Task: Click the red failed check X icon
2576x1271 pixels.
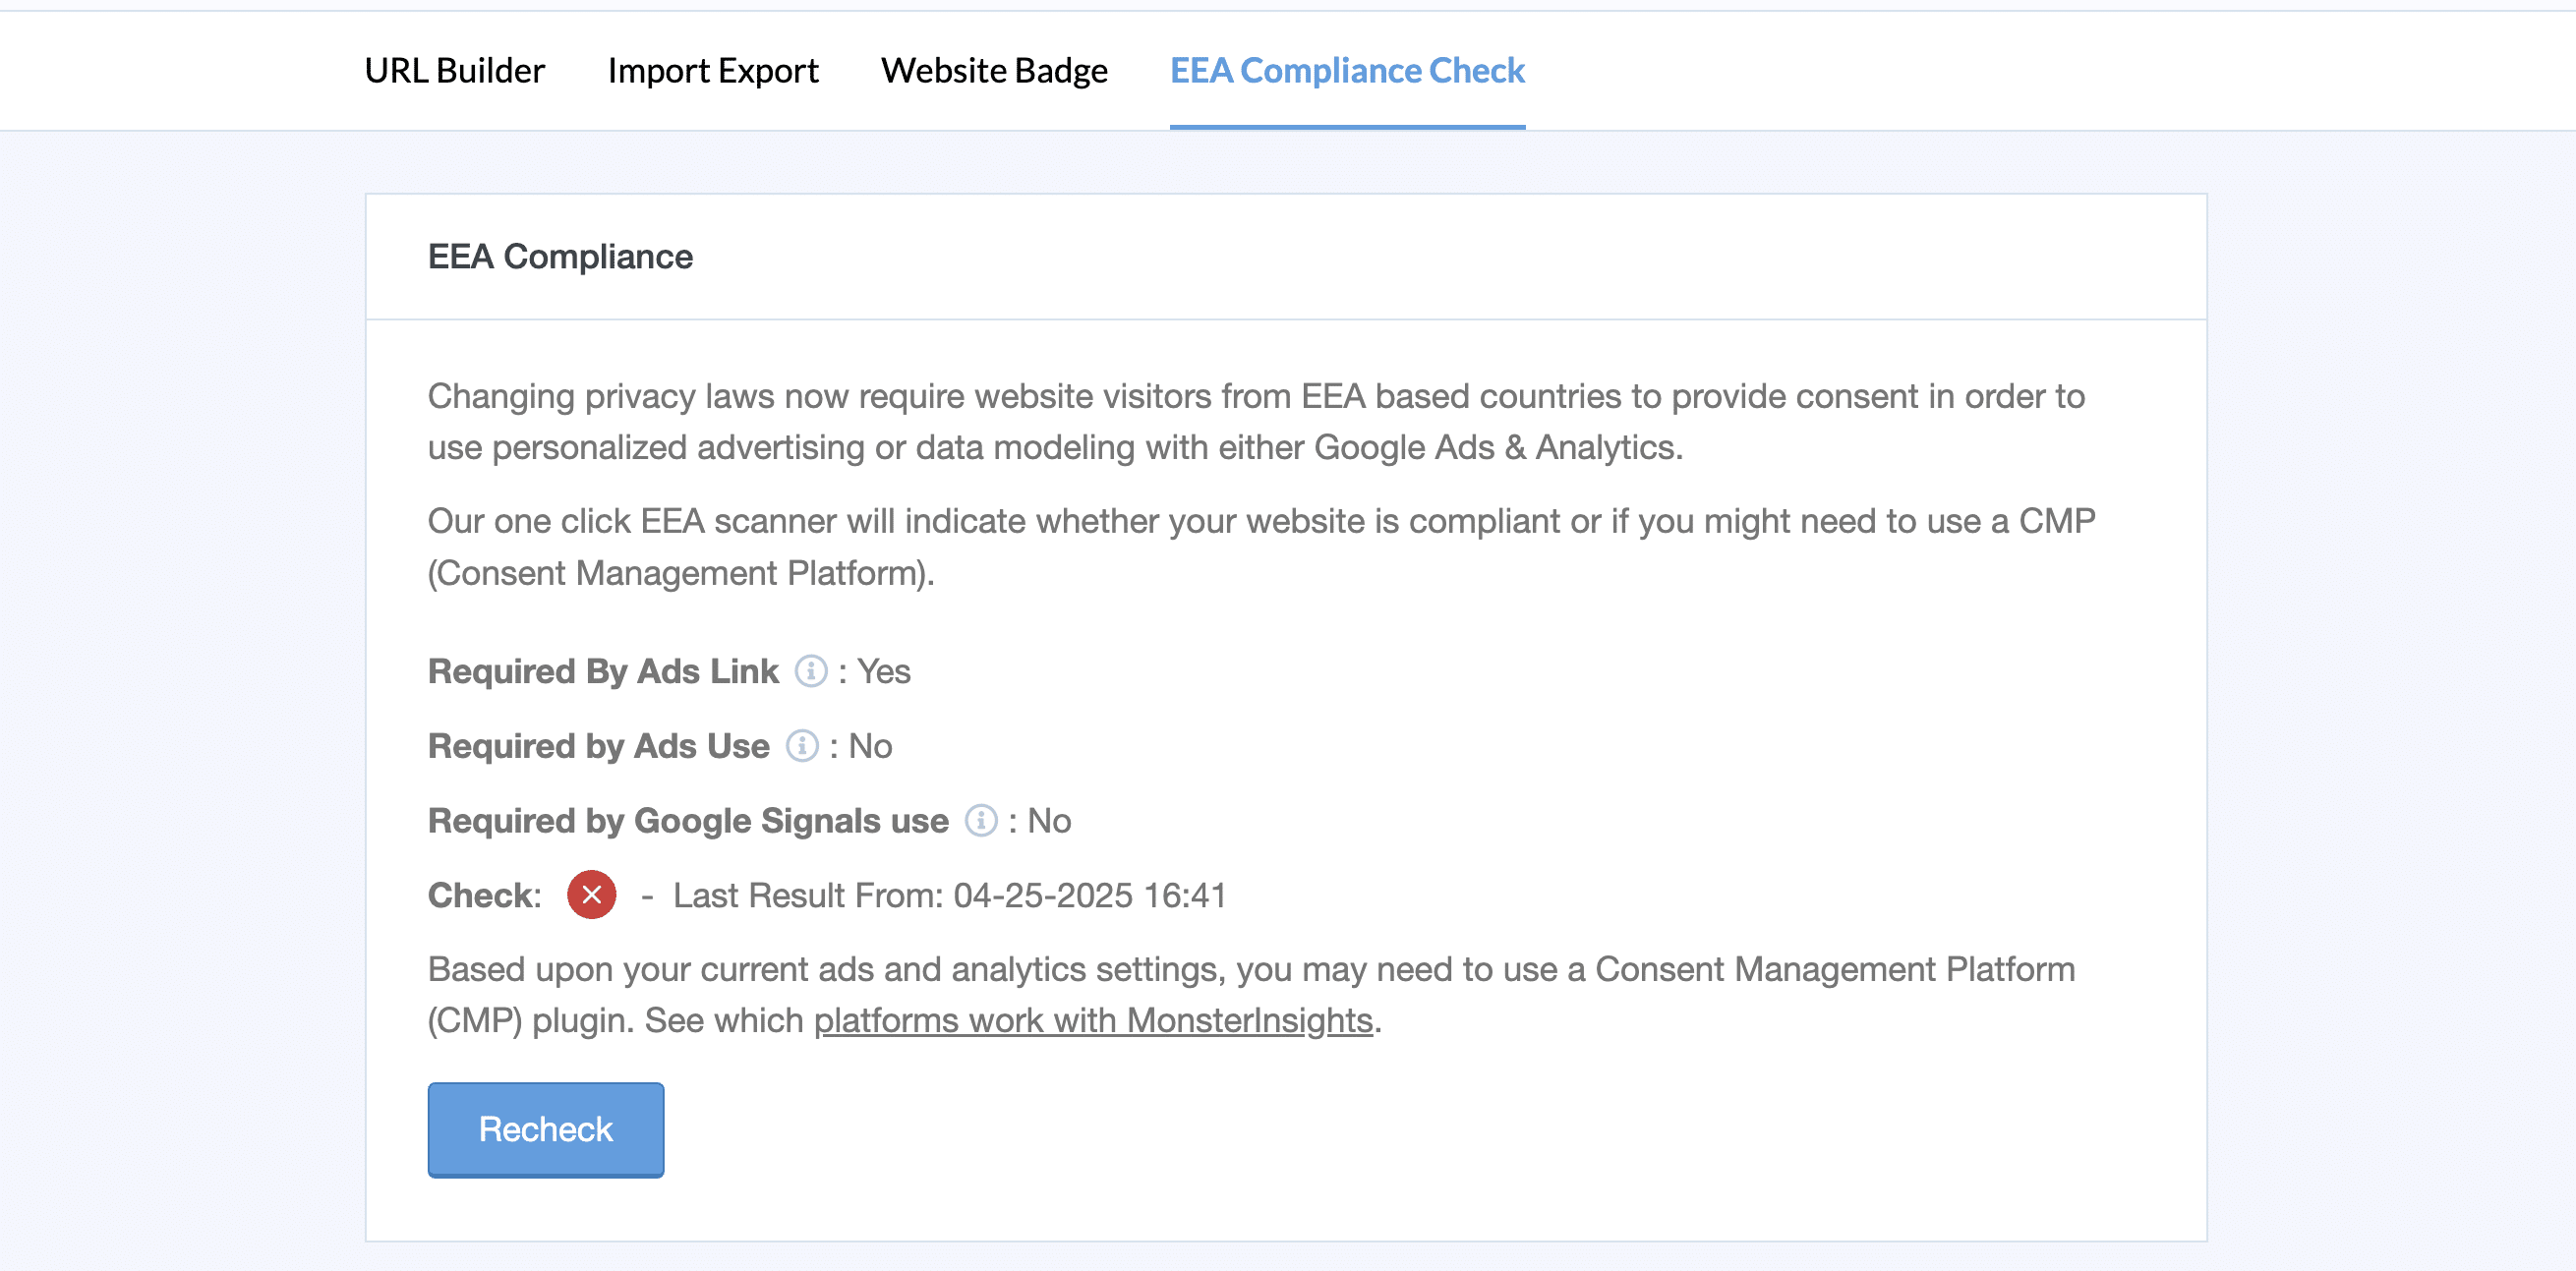Action: [x=591, y=895]
